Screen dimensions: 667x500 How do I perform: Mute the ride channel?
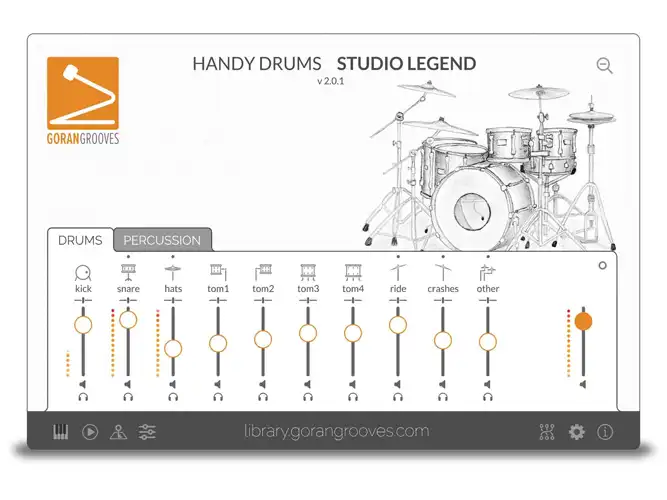coord(398,384)
